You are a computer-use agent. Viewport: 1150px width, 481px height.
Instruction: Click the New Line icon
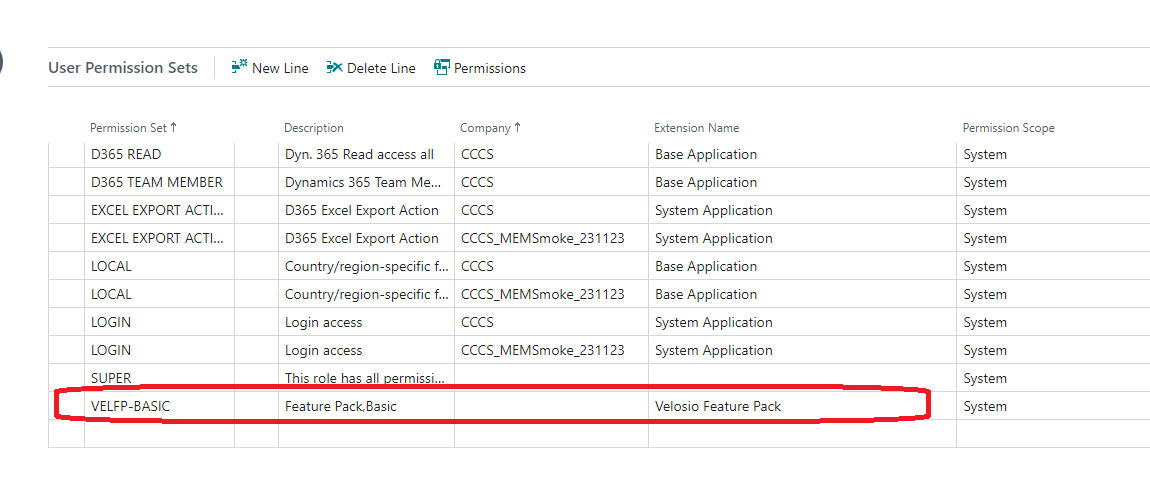[x=239, y=67]
